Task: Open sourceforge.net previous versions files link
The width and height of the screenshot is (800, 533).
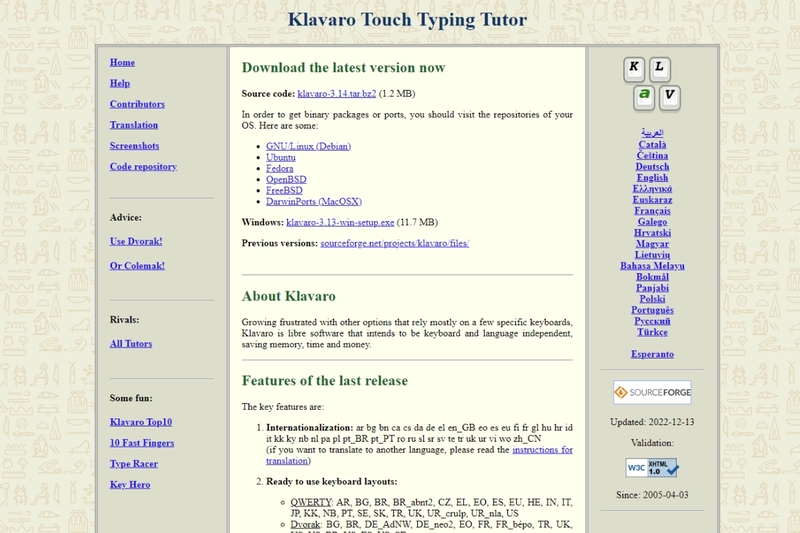Action: [395, 243]
